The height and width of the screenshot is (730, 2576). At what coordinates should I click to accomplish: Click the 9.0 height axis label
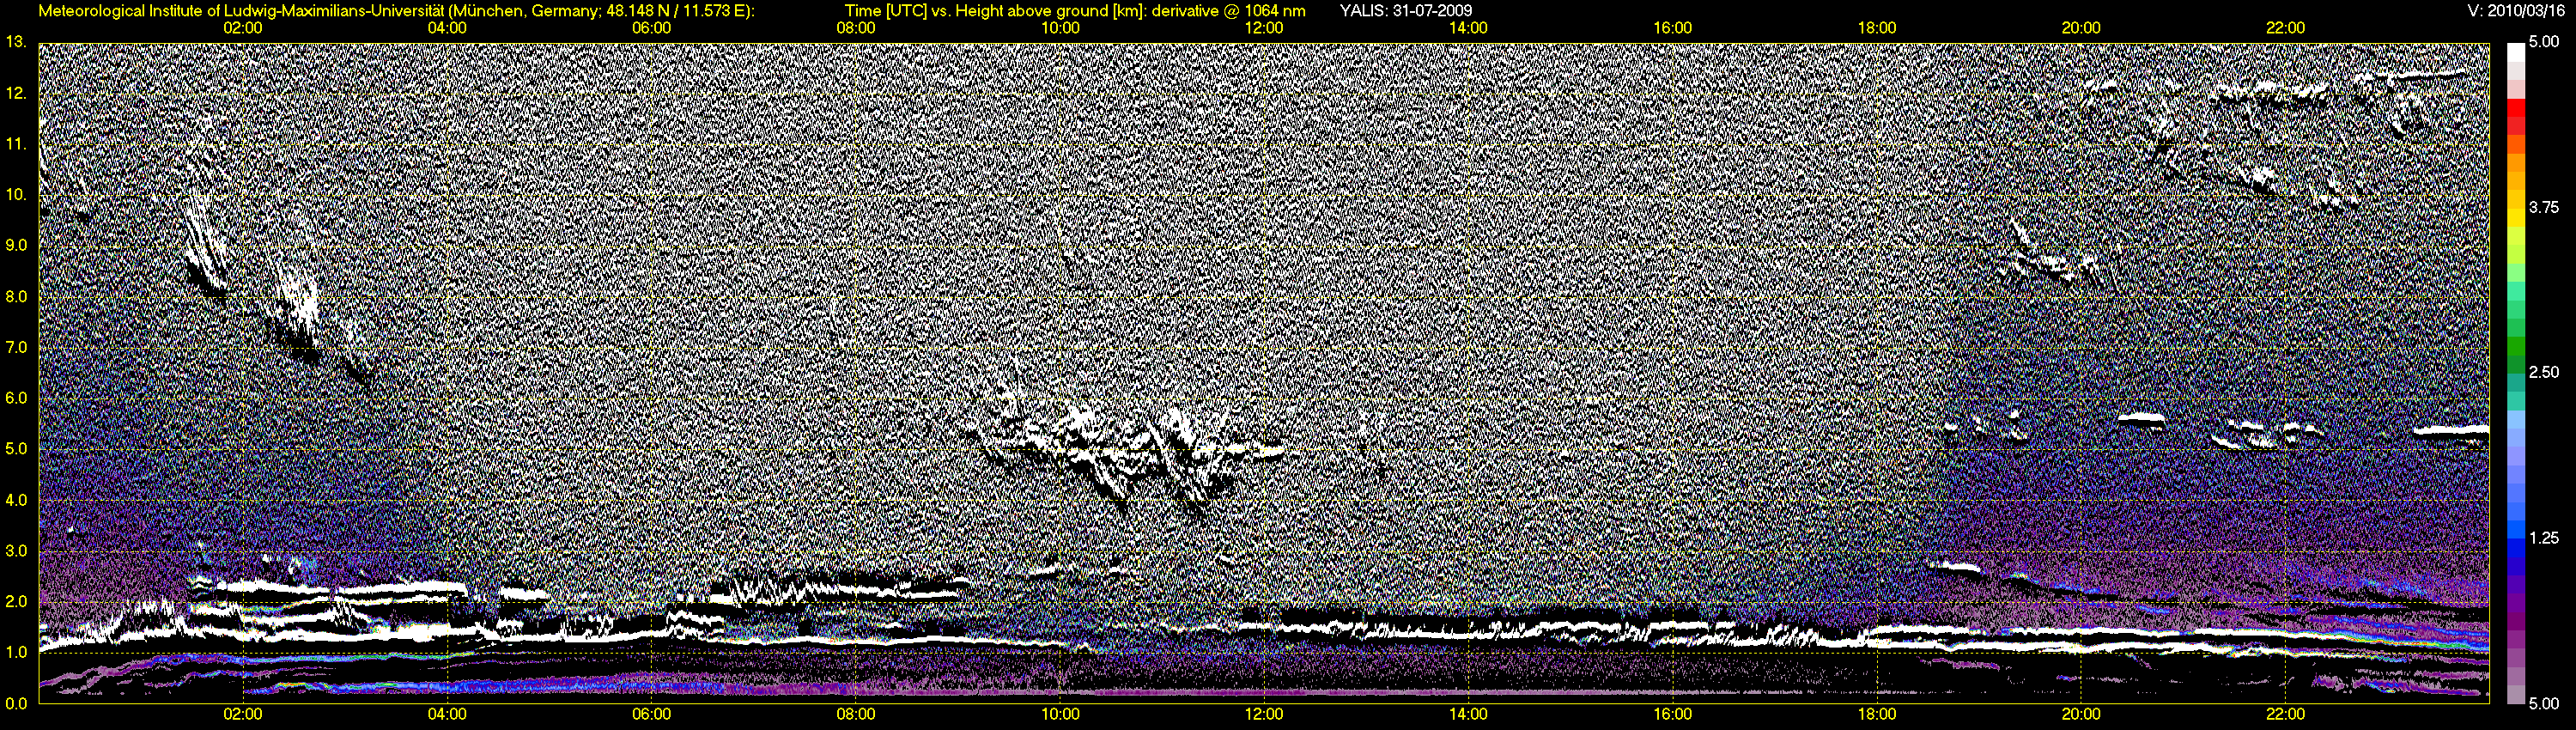16,245
